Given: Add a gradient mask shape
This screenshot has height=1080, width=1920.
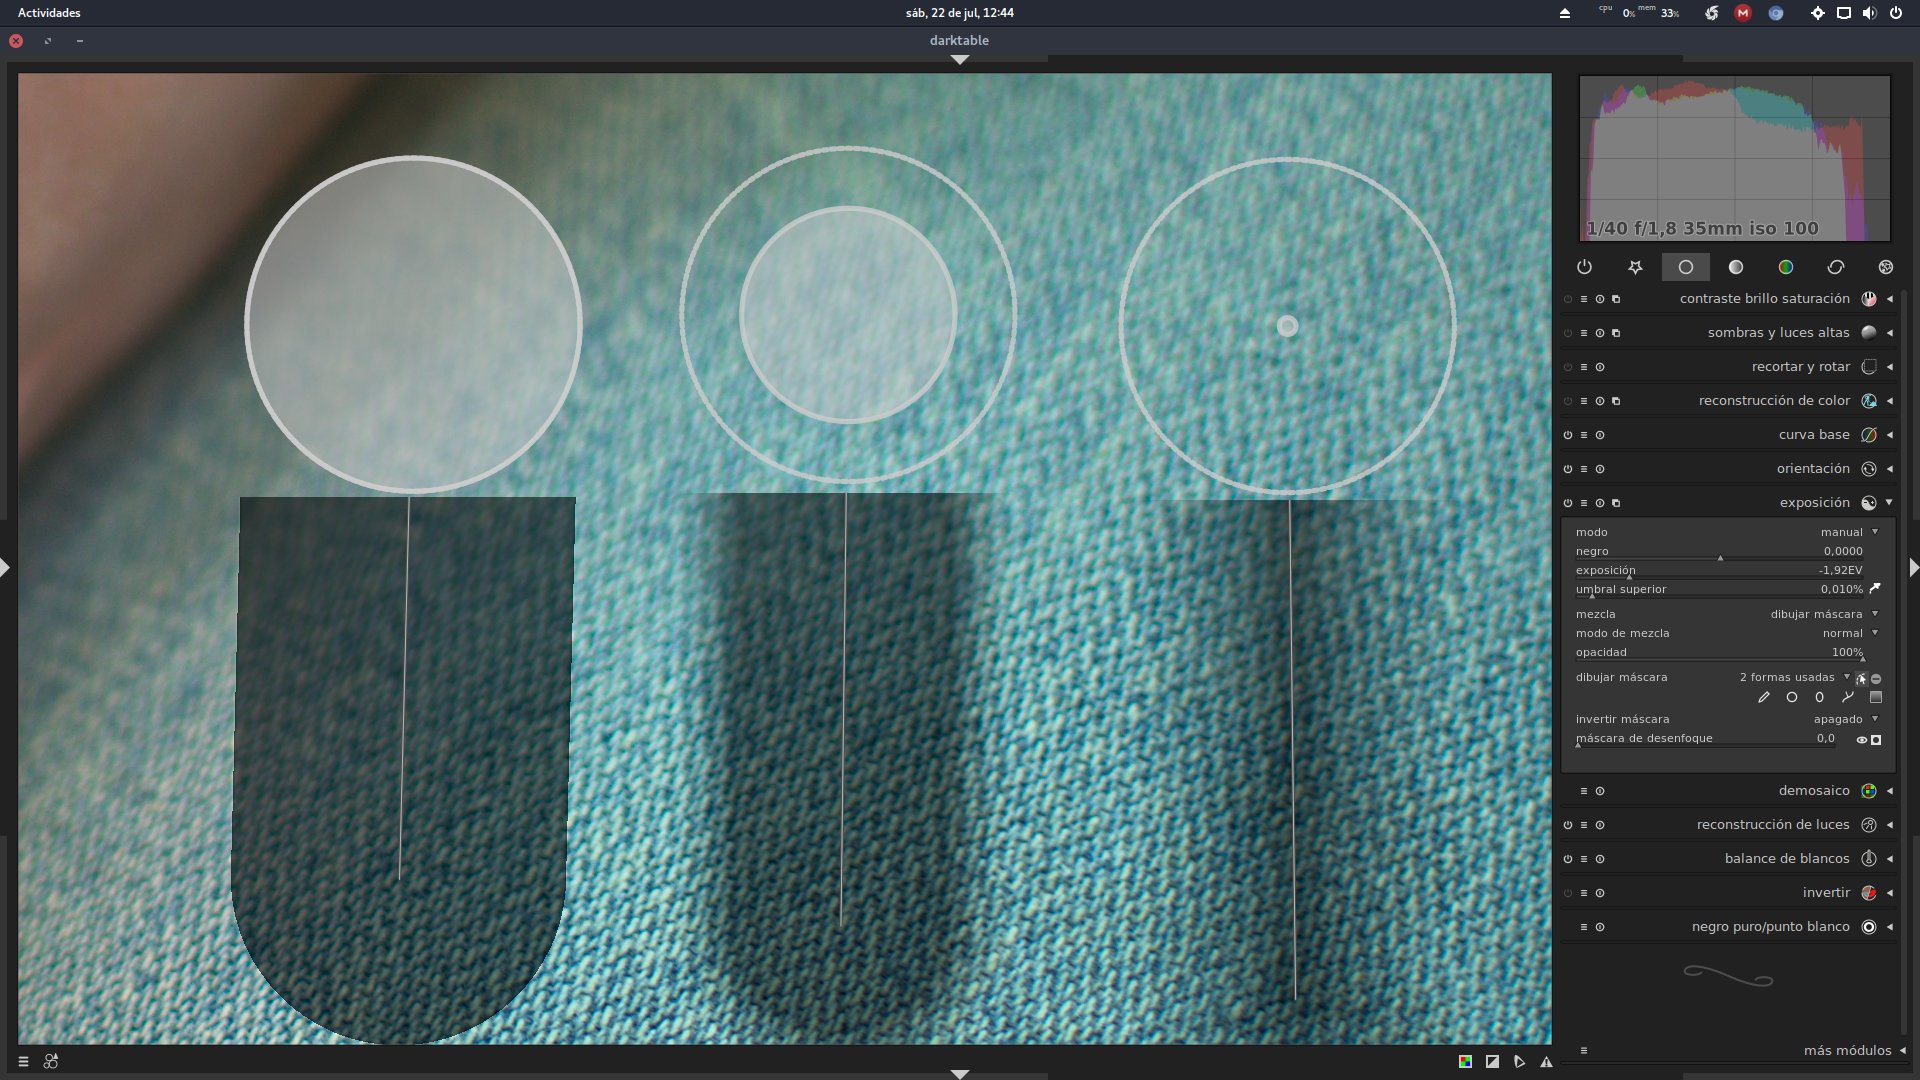Looking at the screenshot, I should [x=1876, y=697].
